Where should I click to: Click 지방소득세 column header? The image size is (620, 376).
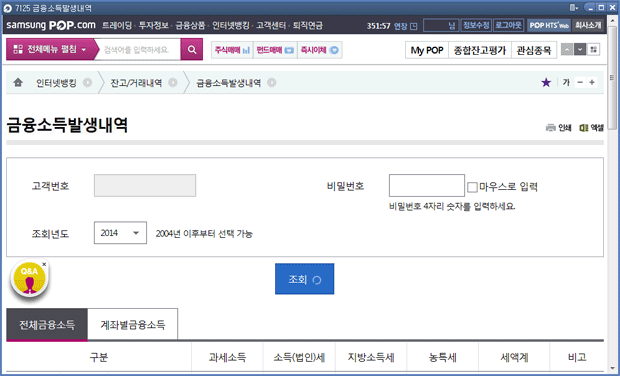coord(371,357)
